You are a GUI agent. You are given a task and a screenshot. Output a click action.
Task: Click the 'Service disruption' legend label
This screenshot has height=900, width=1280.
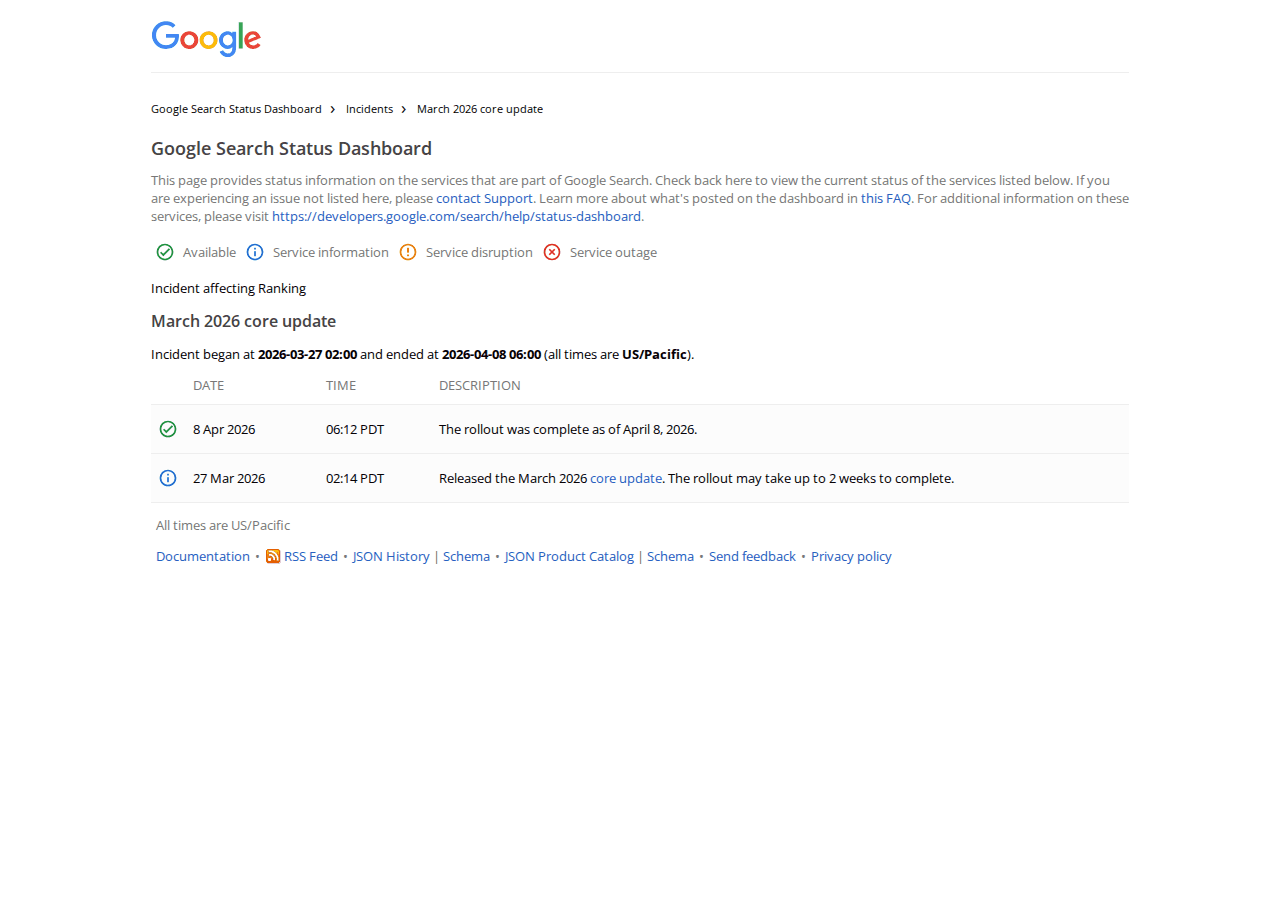pos(479,252)
